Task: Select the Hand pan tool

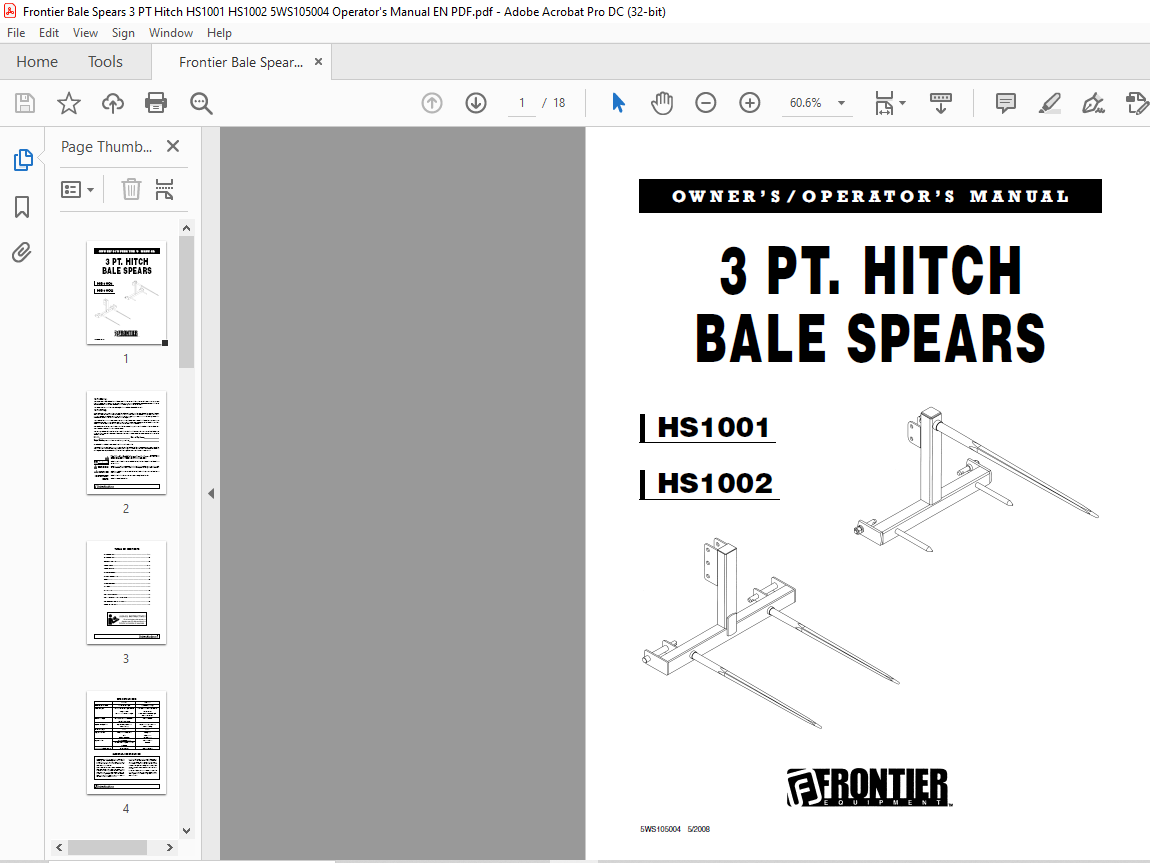Action: (662, 103)
